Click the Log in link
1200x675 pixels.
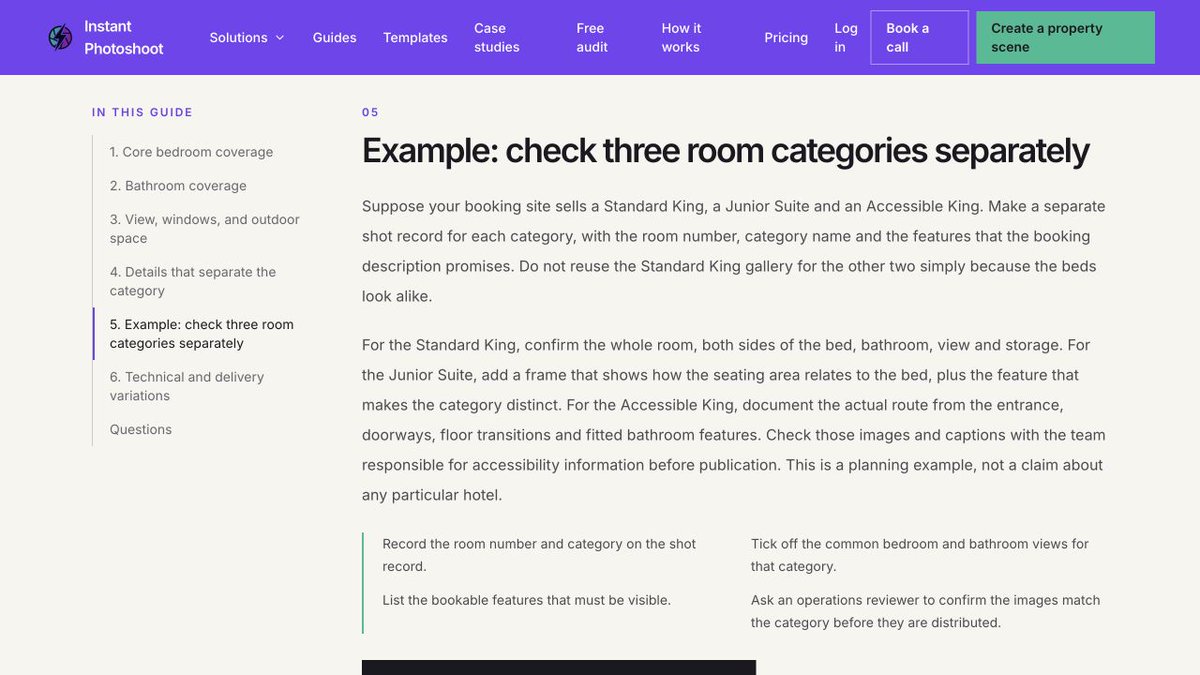tap(846, 37)
